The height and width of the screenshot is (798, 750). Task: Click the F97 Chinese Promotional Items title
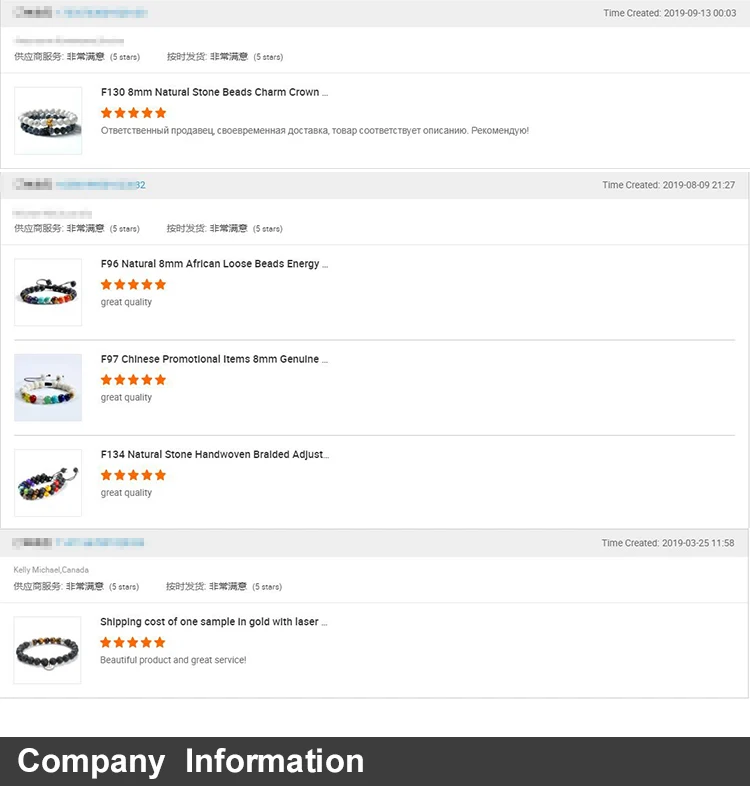coord(214,359)
